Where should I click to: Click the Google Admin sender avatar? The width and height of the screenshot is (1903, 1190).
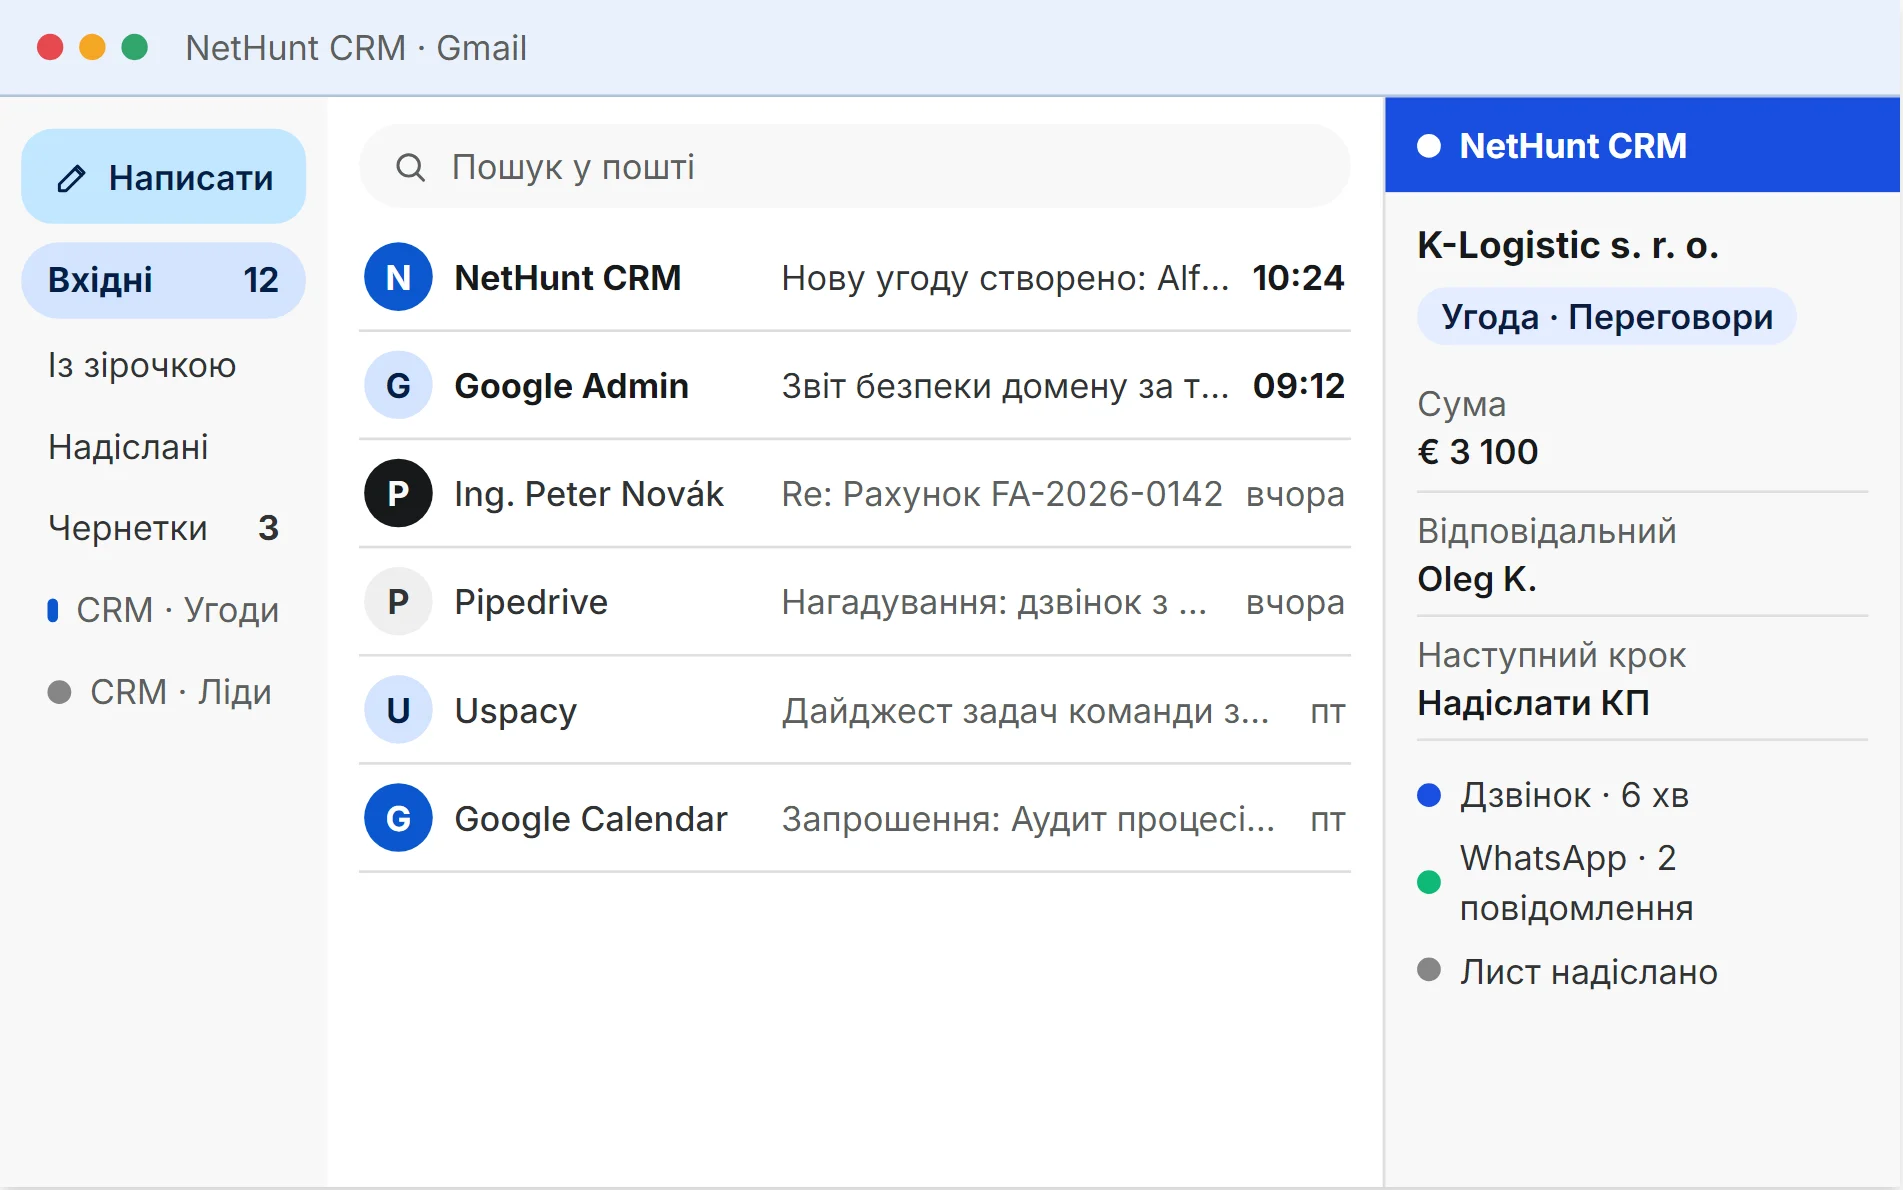398,385
